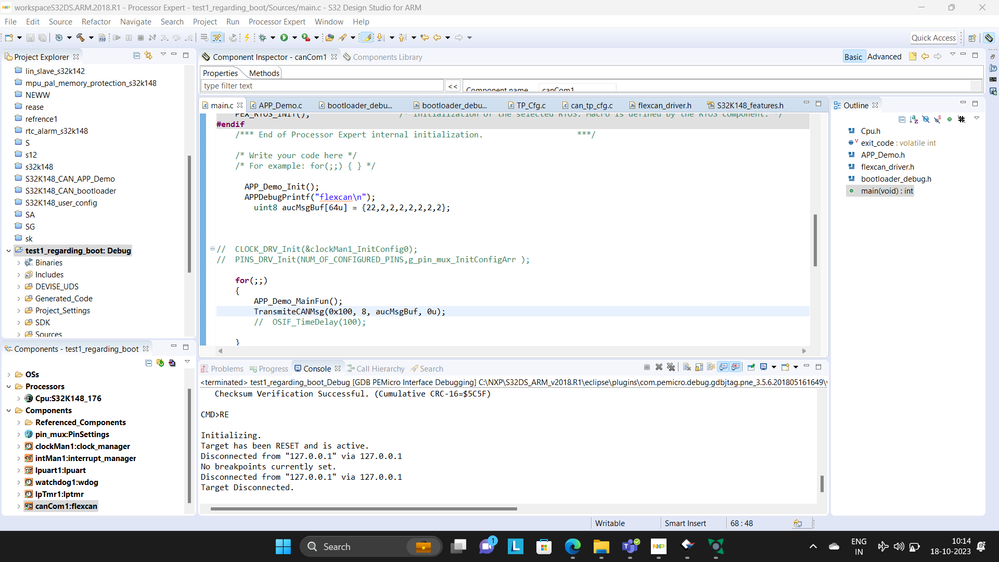Collapse the test1_regarding_boot project tree
999x562 pixels.
tap(8, 251)
